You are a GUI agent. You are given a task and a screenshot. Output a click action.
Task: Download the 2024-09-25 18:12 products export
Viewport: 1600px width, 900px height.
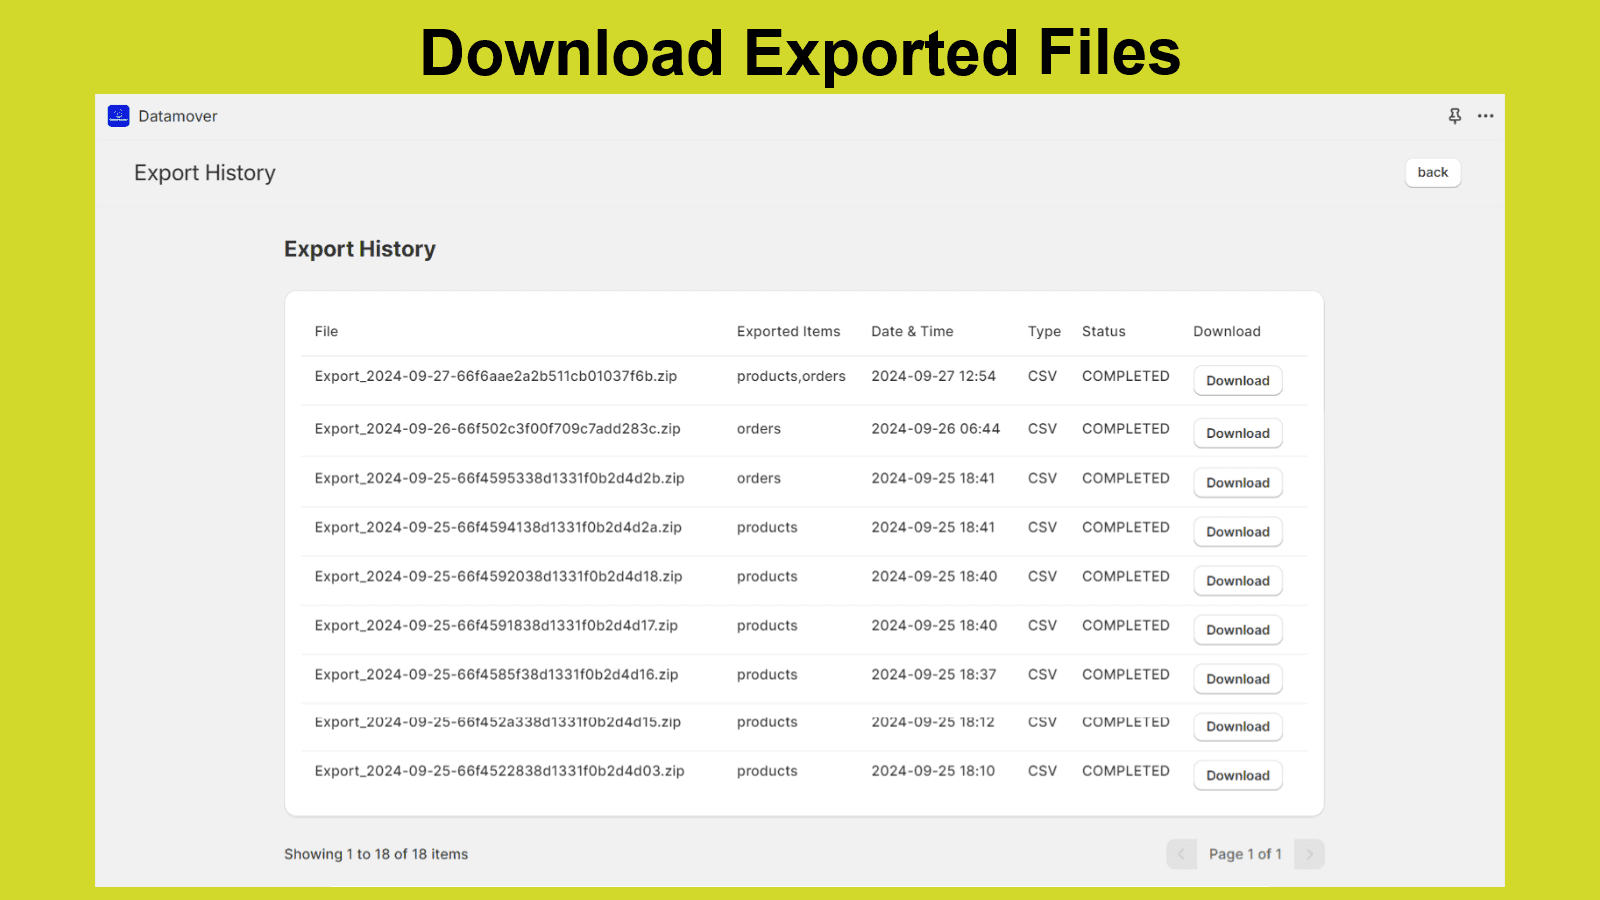(1237, 727)
